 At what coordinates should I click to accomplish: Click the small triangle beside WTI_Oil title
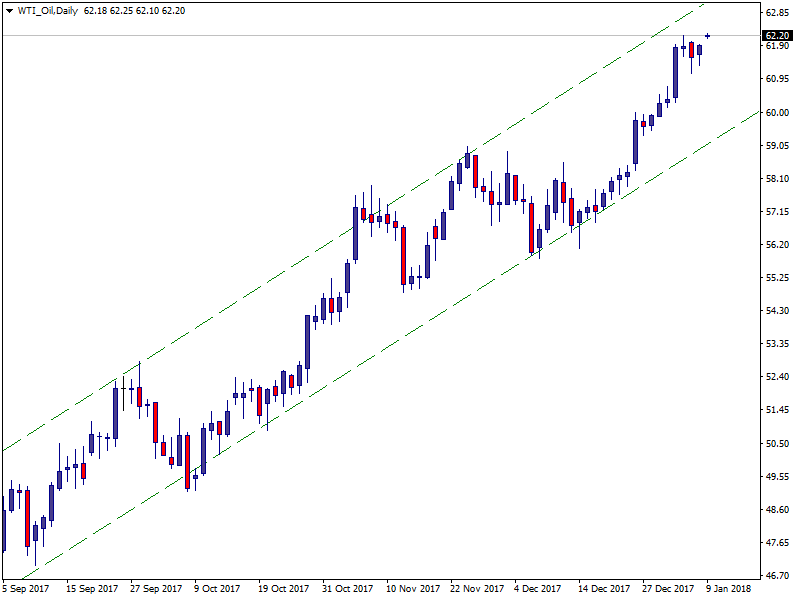click(7, 10)
